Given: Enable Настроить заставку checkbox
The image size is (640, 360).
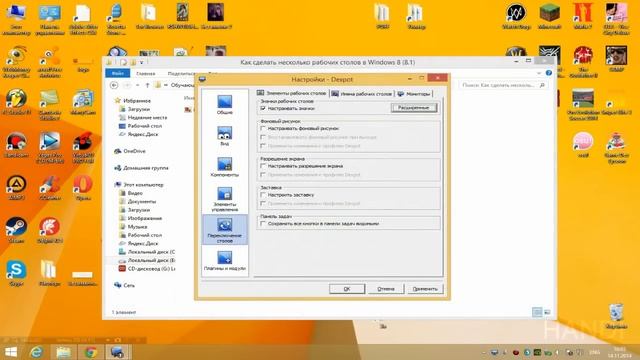Looking at the screenshot, I should pos(263,195).
